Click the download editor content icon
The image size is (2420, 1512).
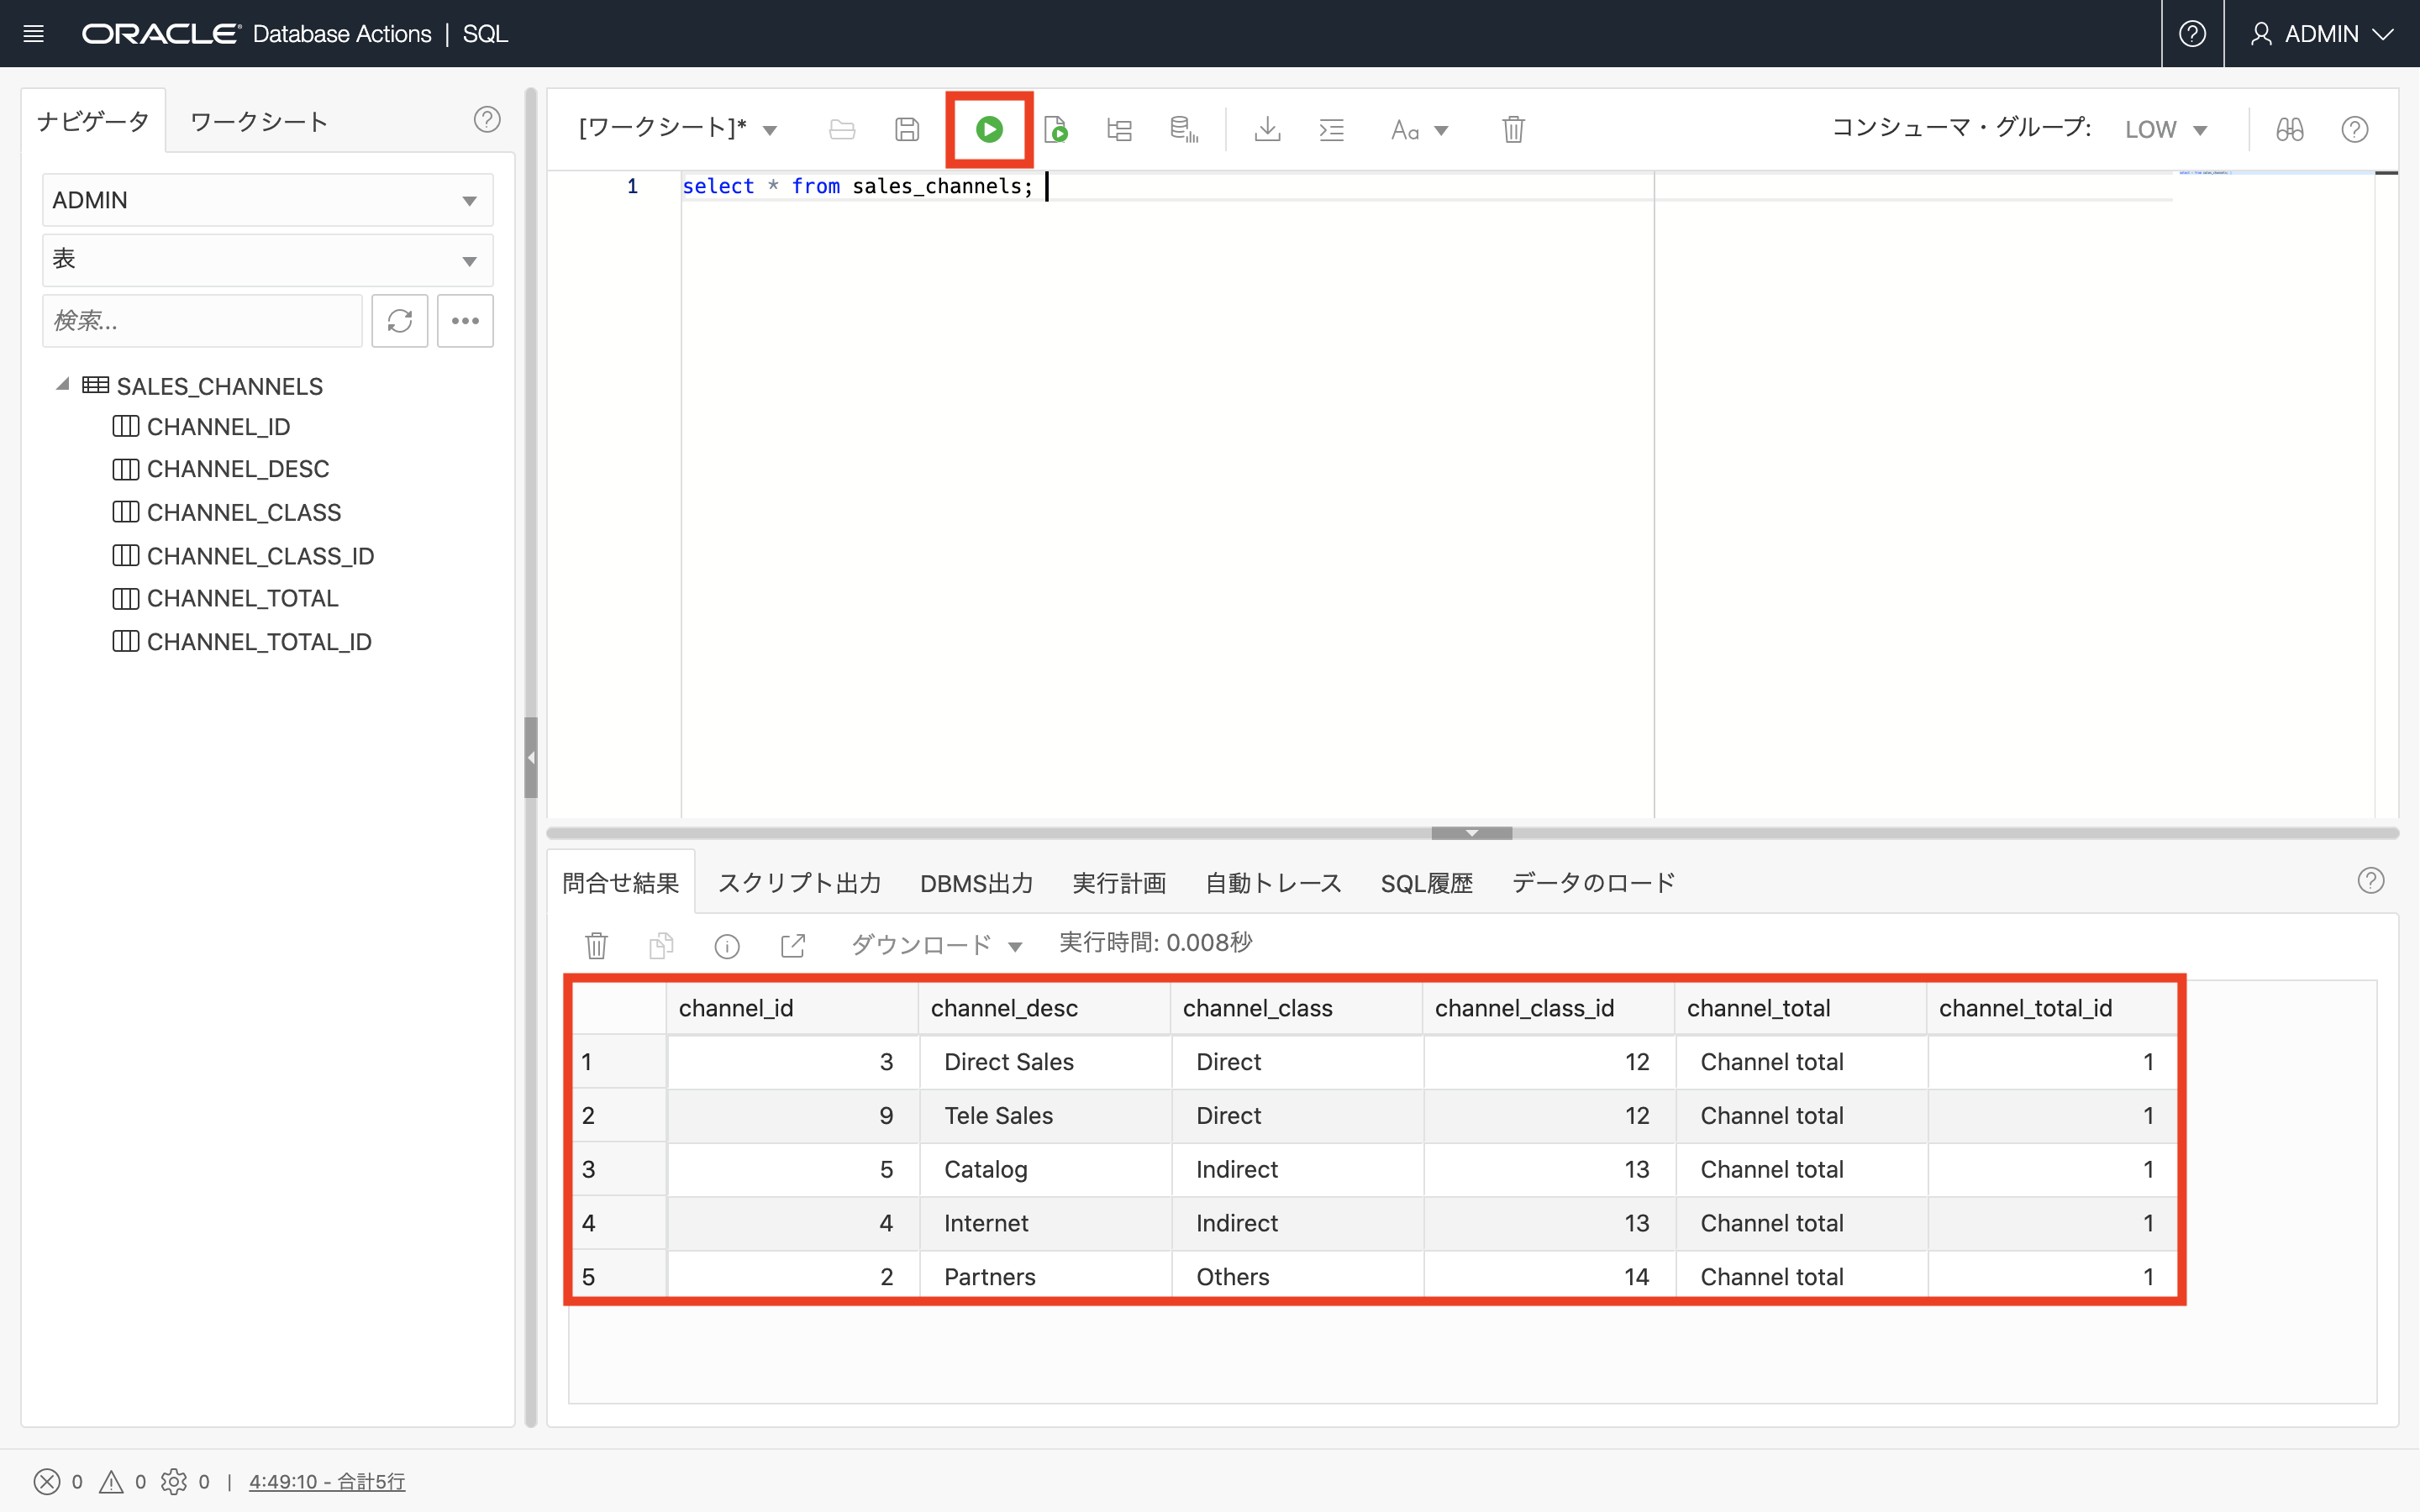tap(1267, 129)
